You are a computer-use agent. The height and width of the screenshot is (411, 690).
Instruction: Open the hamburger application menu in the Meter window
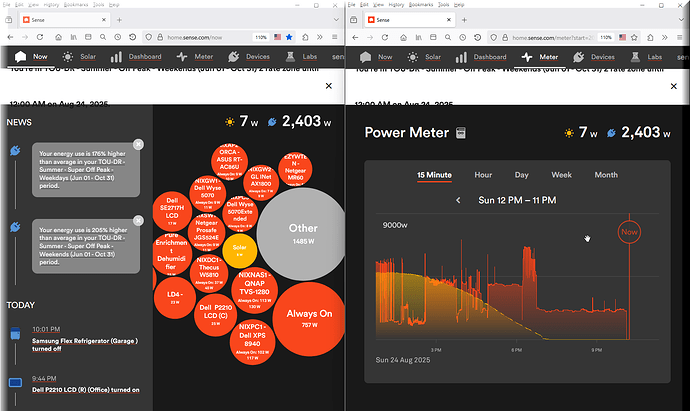tap(680, 38)
